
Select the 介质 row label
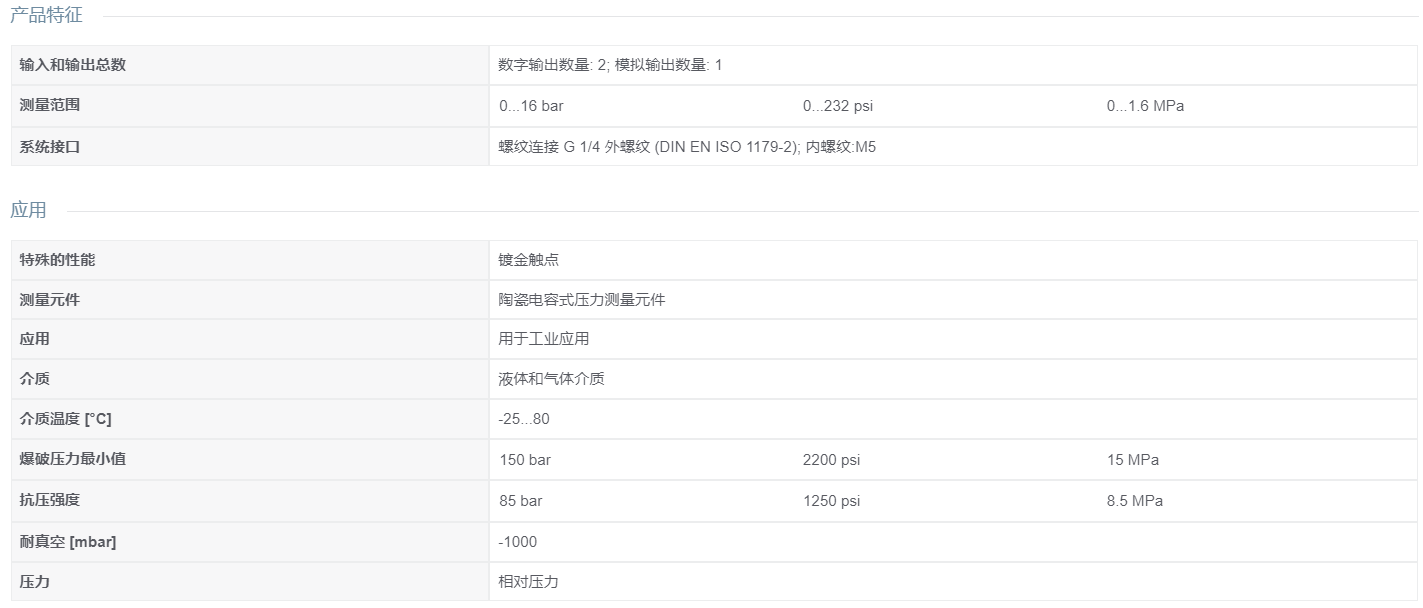point(34,379)
